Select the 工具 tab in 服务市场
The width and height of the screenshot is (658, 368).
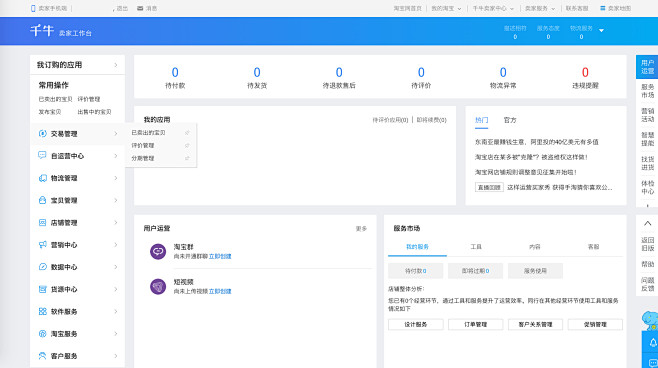(x=476, y=247)
